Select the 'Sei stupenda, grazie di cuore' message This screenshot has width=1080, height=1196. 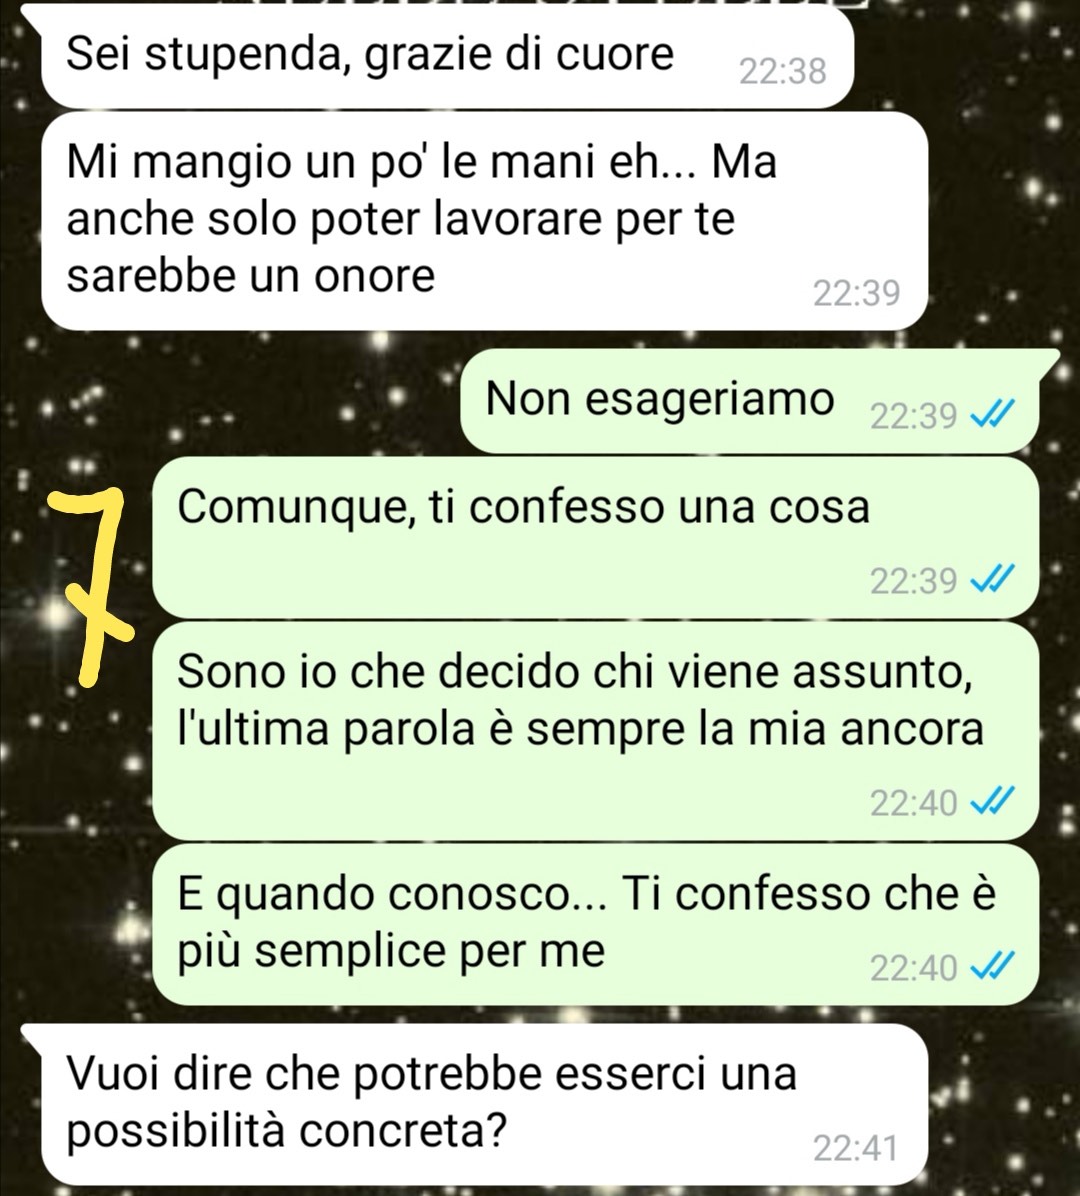(447, 58)
